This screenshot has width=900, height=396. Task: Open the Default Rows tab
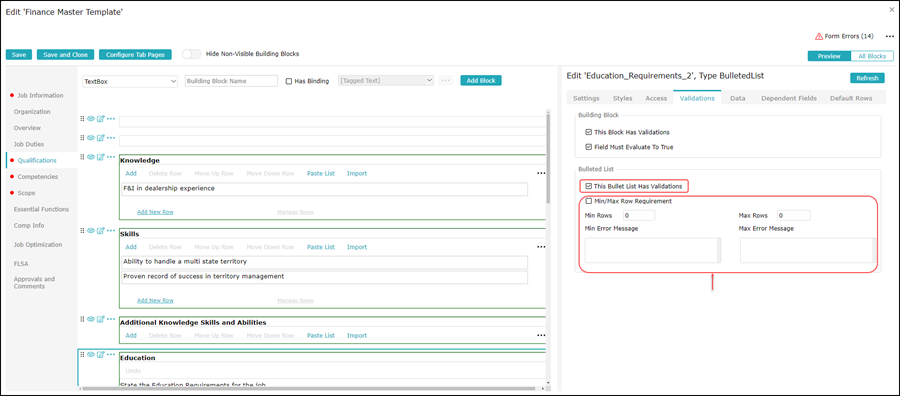(851, 98)
